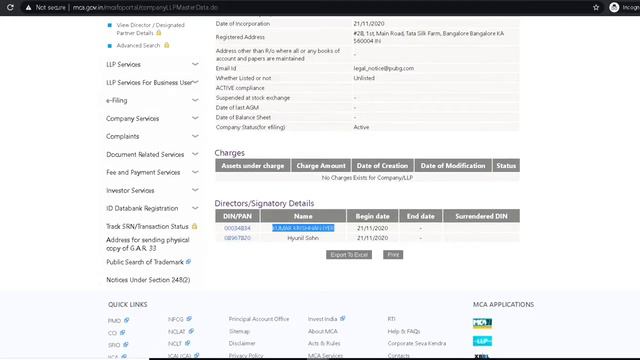This screenshot has width=640, height=360.
Task: Click the external link icon next to NCLT
Action: (x=187, y=343)
